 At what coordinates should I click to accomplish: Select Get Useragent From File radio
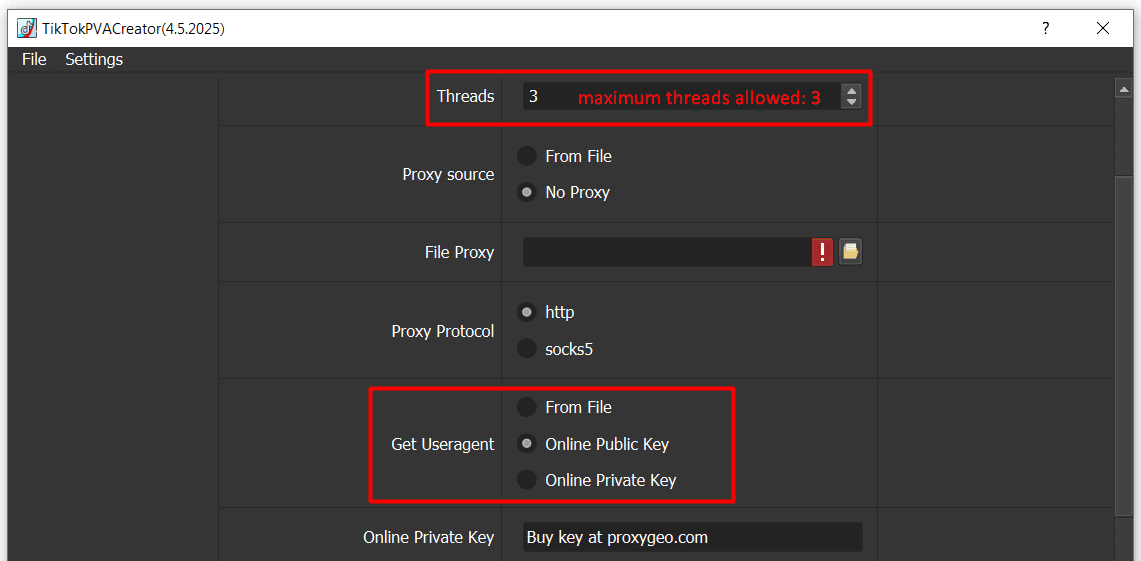click(x=526, y=407)
